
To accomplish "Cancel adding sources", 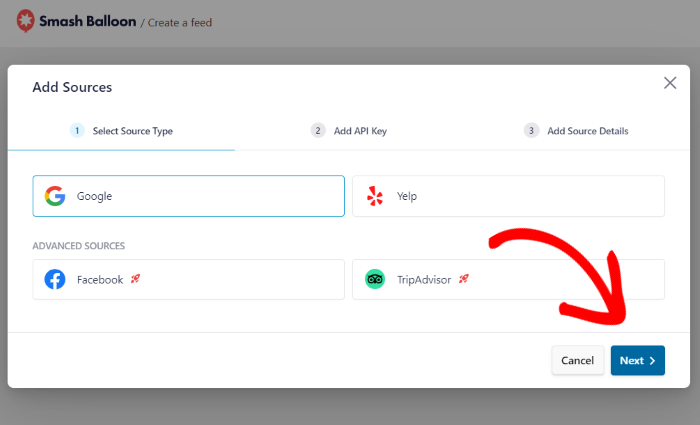I will tap(578, 360).
